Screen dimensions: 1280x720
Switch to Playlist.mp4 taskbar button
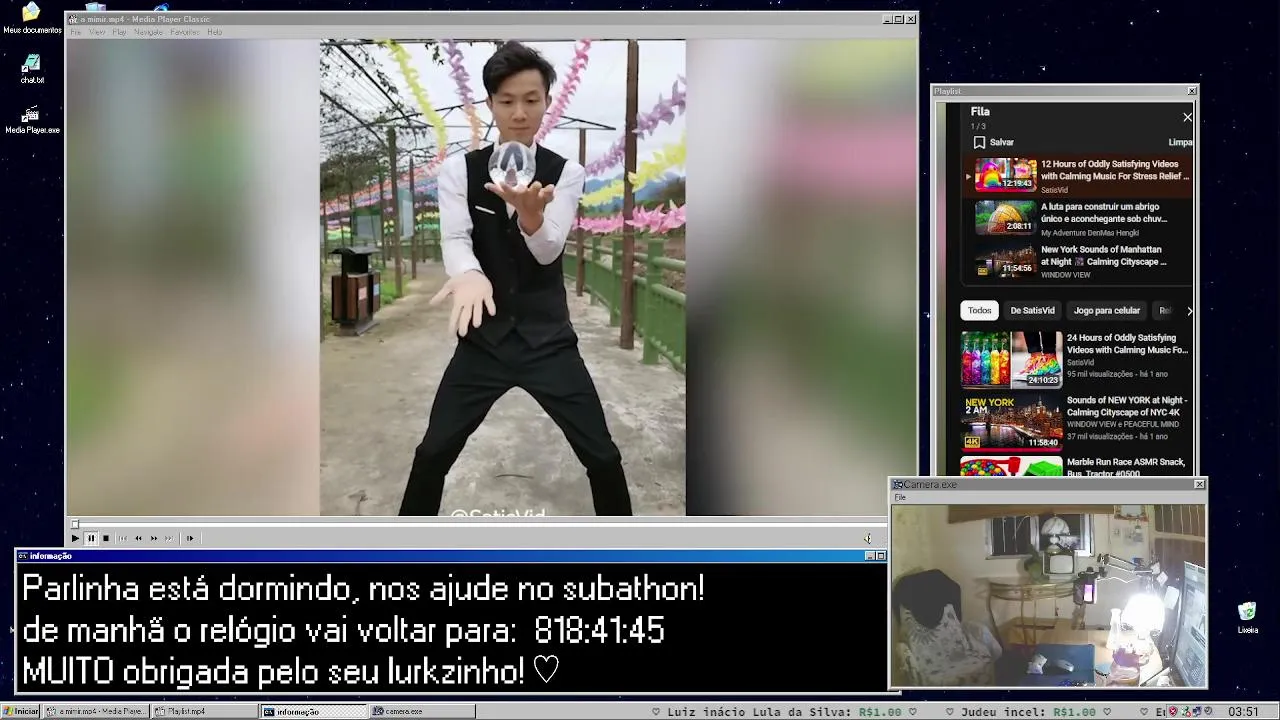coord(204,711)
